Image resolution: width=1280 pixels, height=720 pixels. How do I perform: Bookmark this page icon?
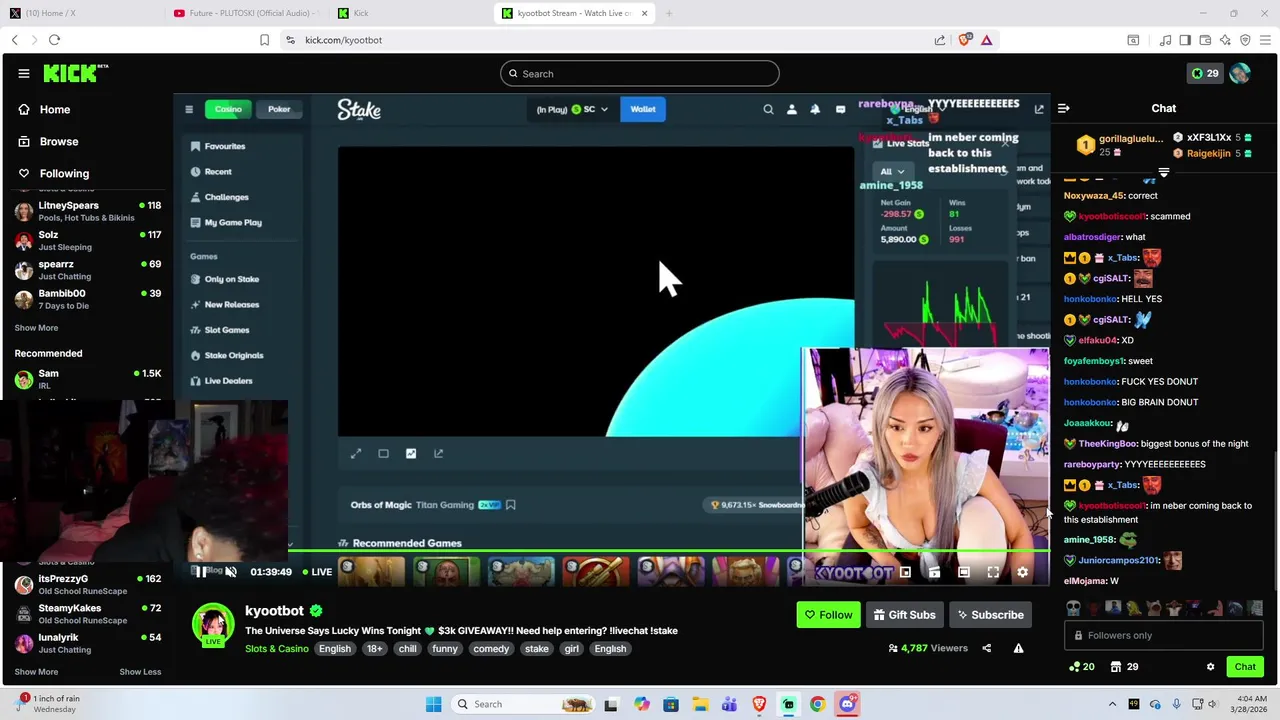click(264, 40)
